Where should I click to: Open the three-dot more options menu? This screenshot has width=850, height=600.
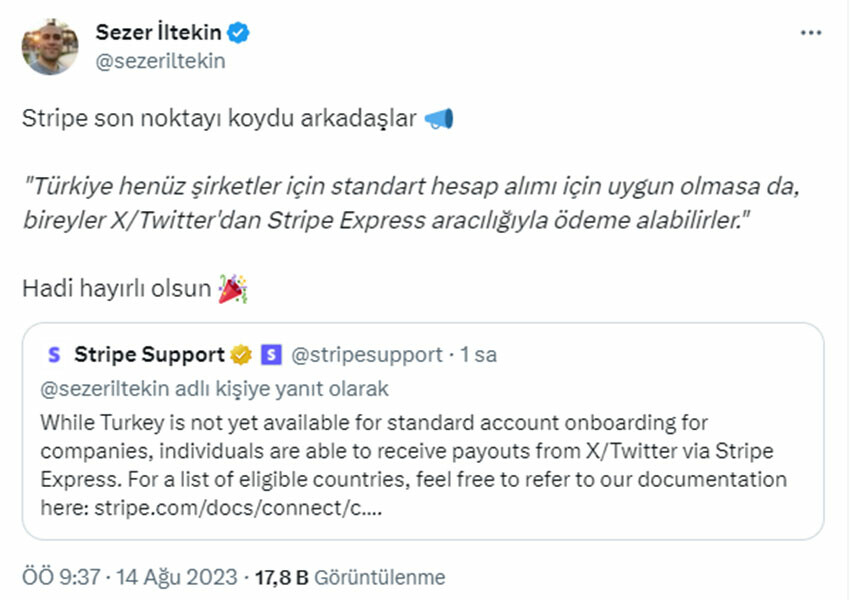pyautogui.click(x=810, y=32)
